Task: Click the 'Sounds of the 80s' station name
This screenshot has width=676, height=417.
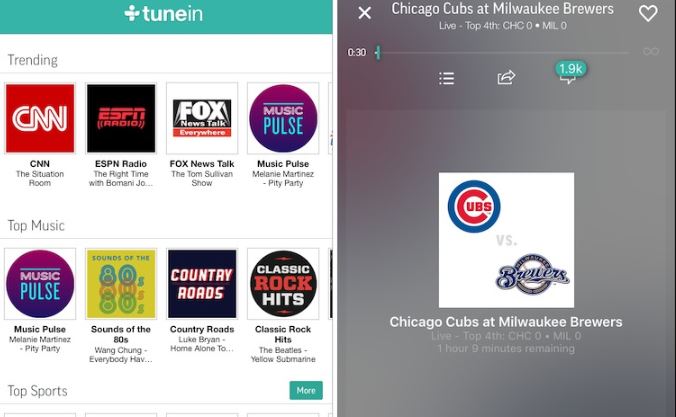Action: coord(121,334)
